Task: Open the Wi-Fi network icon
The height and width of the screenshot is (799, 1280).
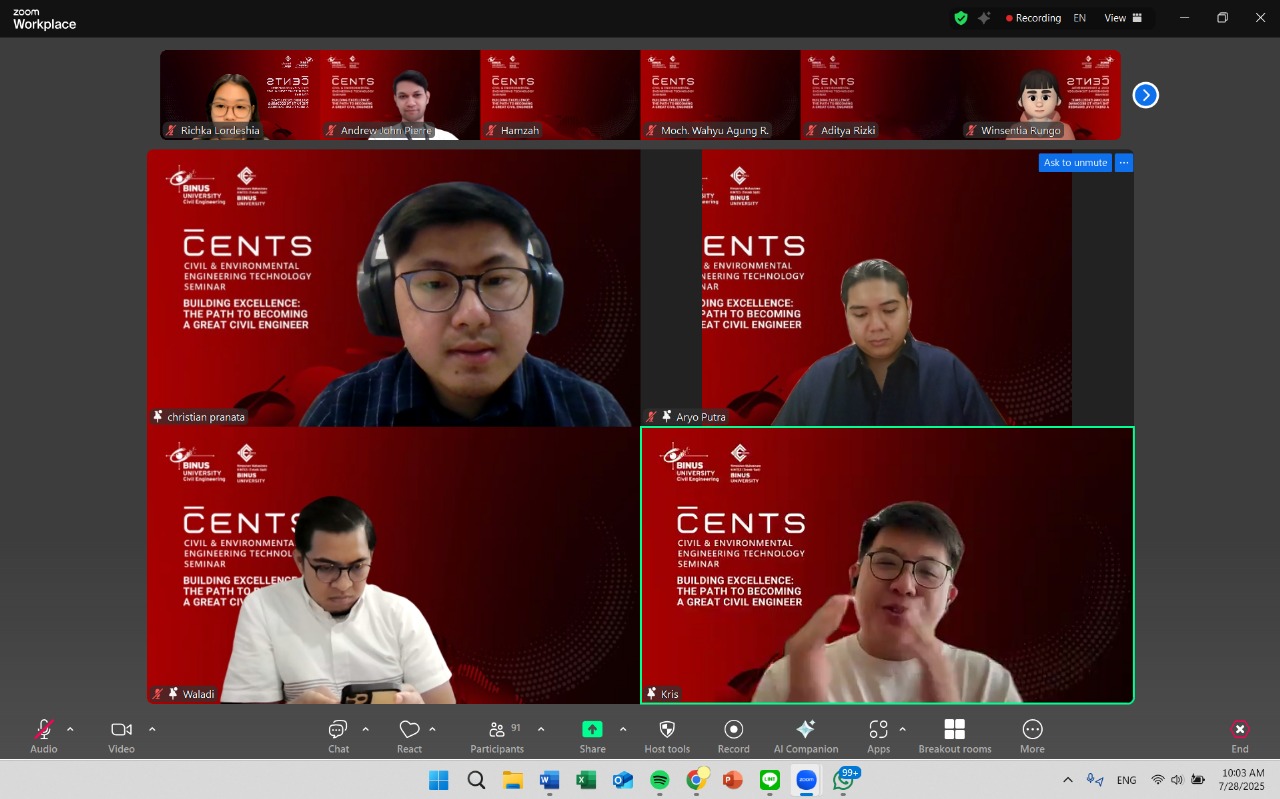Action: (x=1157, y=780)
